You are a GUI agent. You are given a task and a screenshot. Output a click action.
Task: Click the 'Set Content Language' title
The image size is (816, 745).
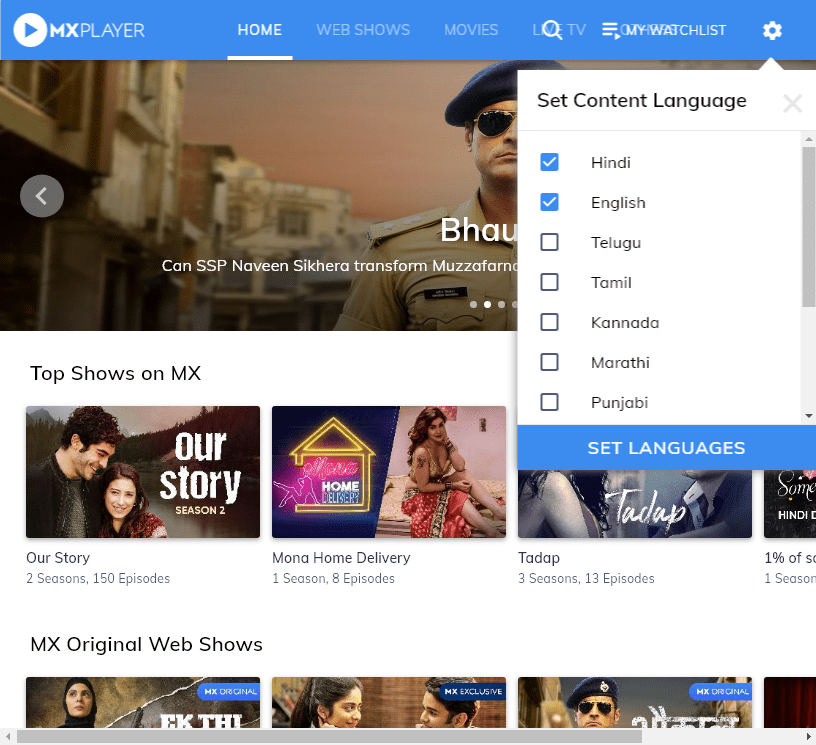pos(642,100)
